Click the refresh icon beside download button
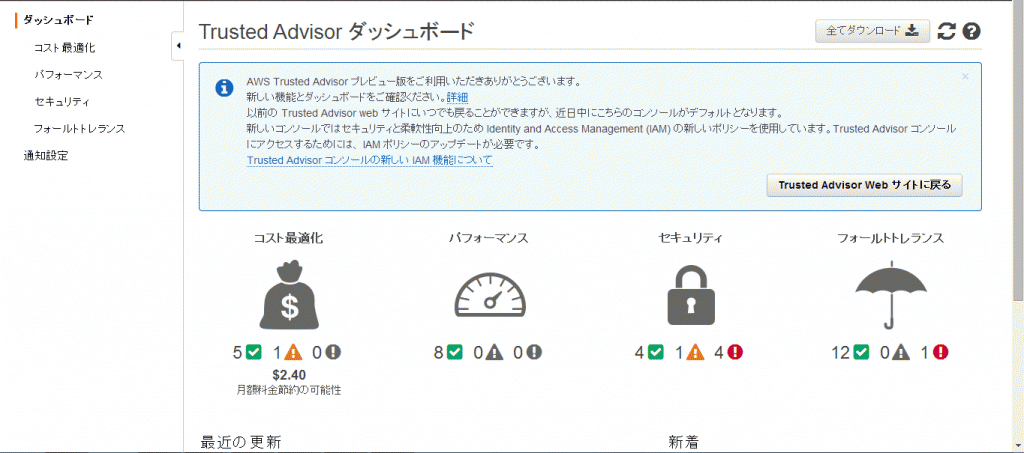The height and width of the screenshot is (453, 1024). click(946, 31)
